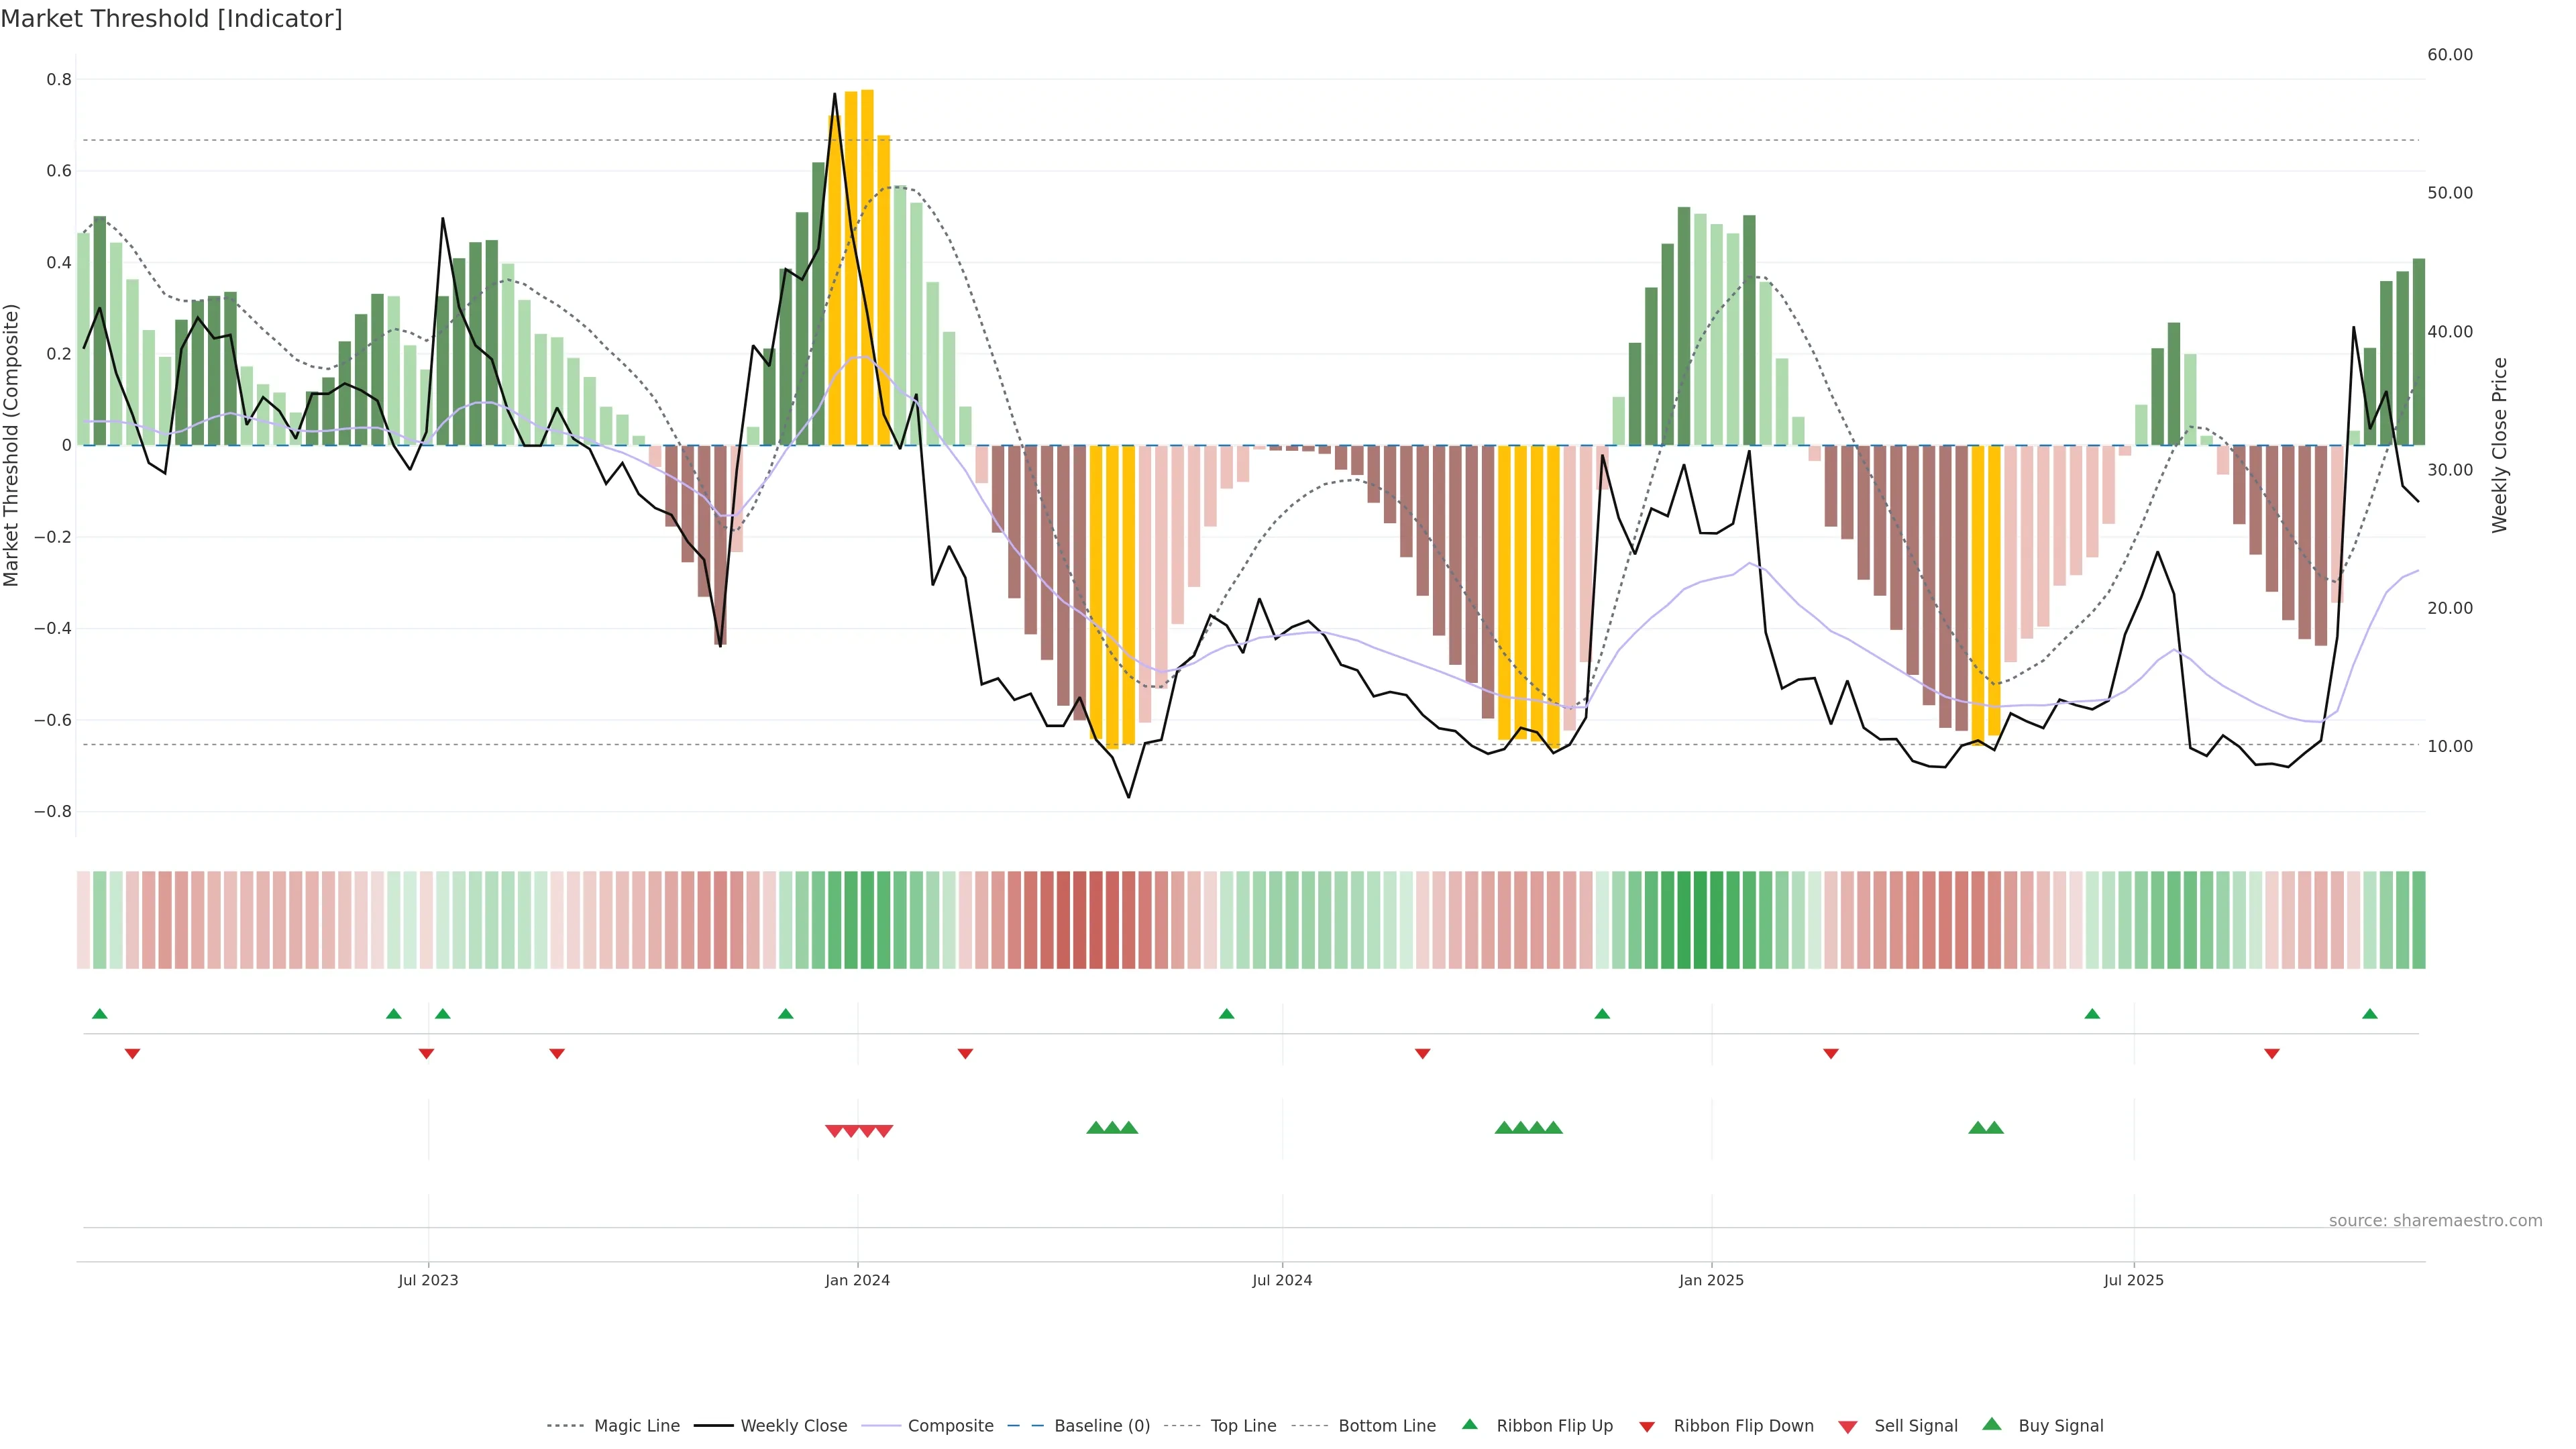
Task: Select the leftmost ribbon flip up marker
Action: pos(99,1014)
